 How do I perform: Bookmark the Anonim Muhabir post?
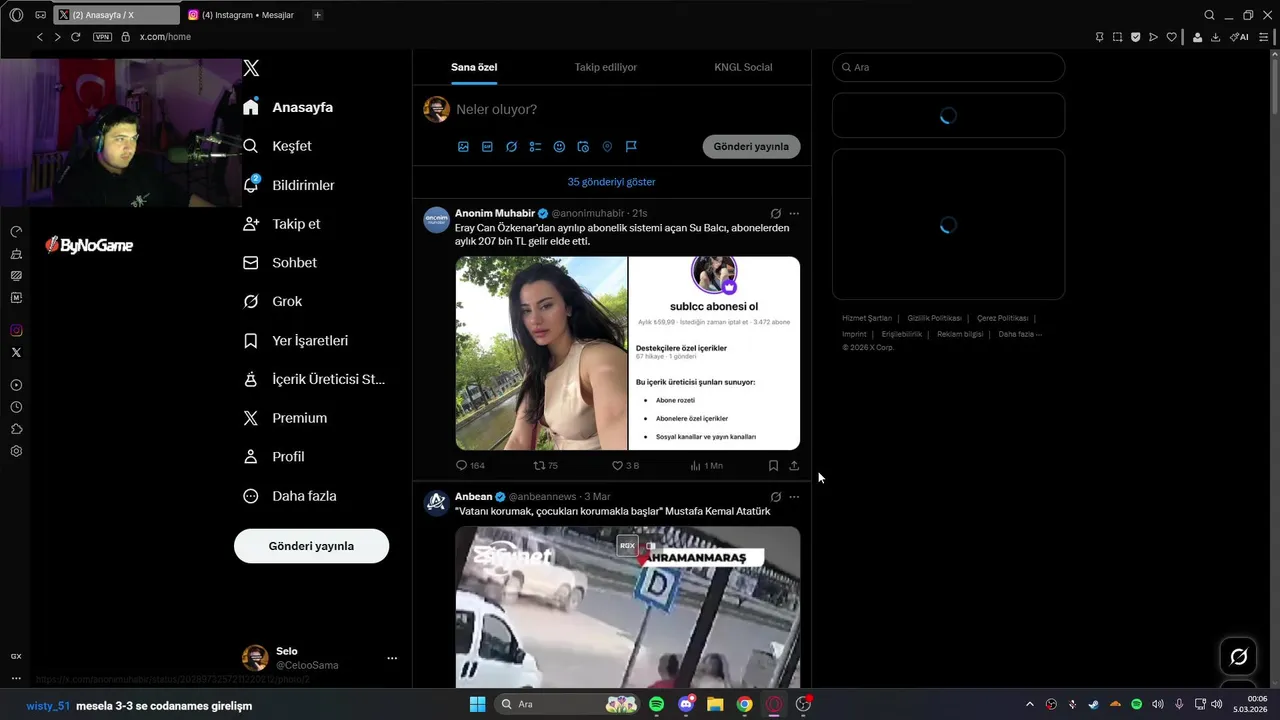[x=773, y=466]
